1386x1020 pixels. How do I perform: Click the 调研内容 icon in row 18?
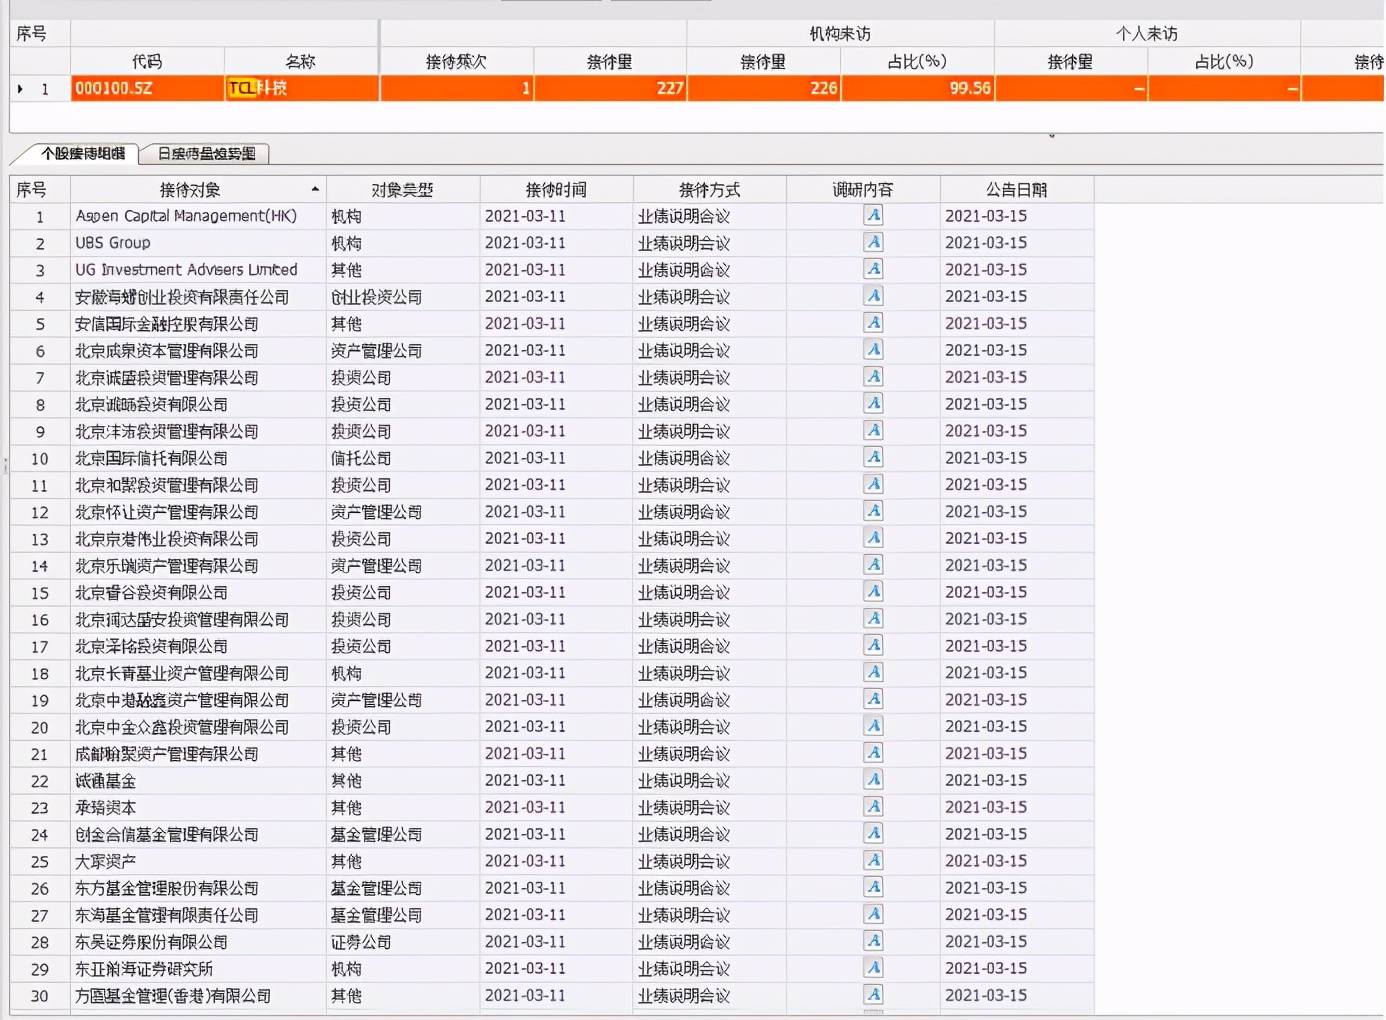(x=873, y=672)
